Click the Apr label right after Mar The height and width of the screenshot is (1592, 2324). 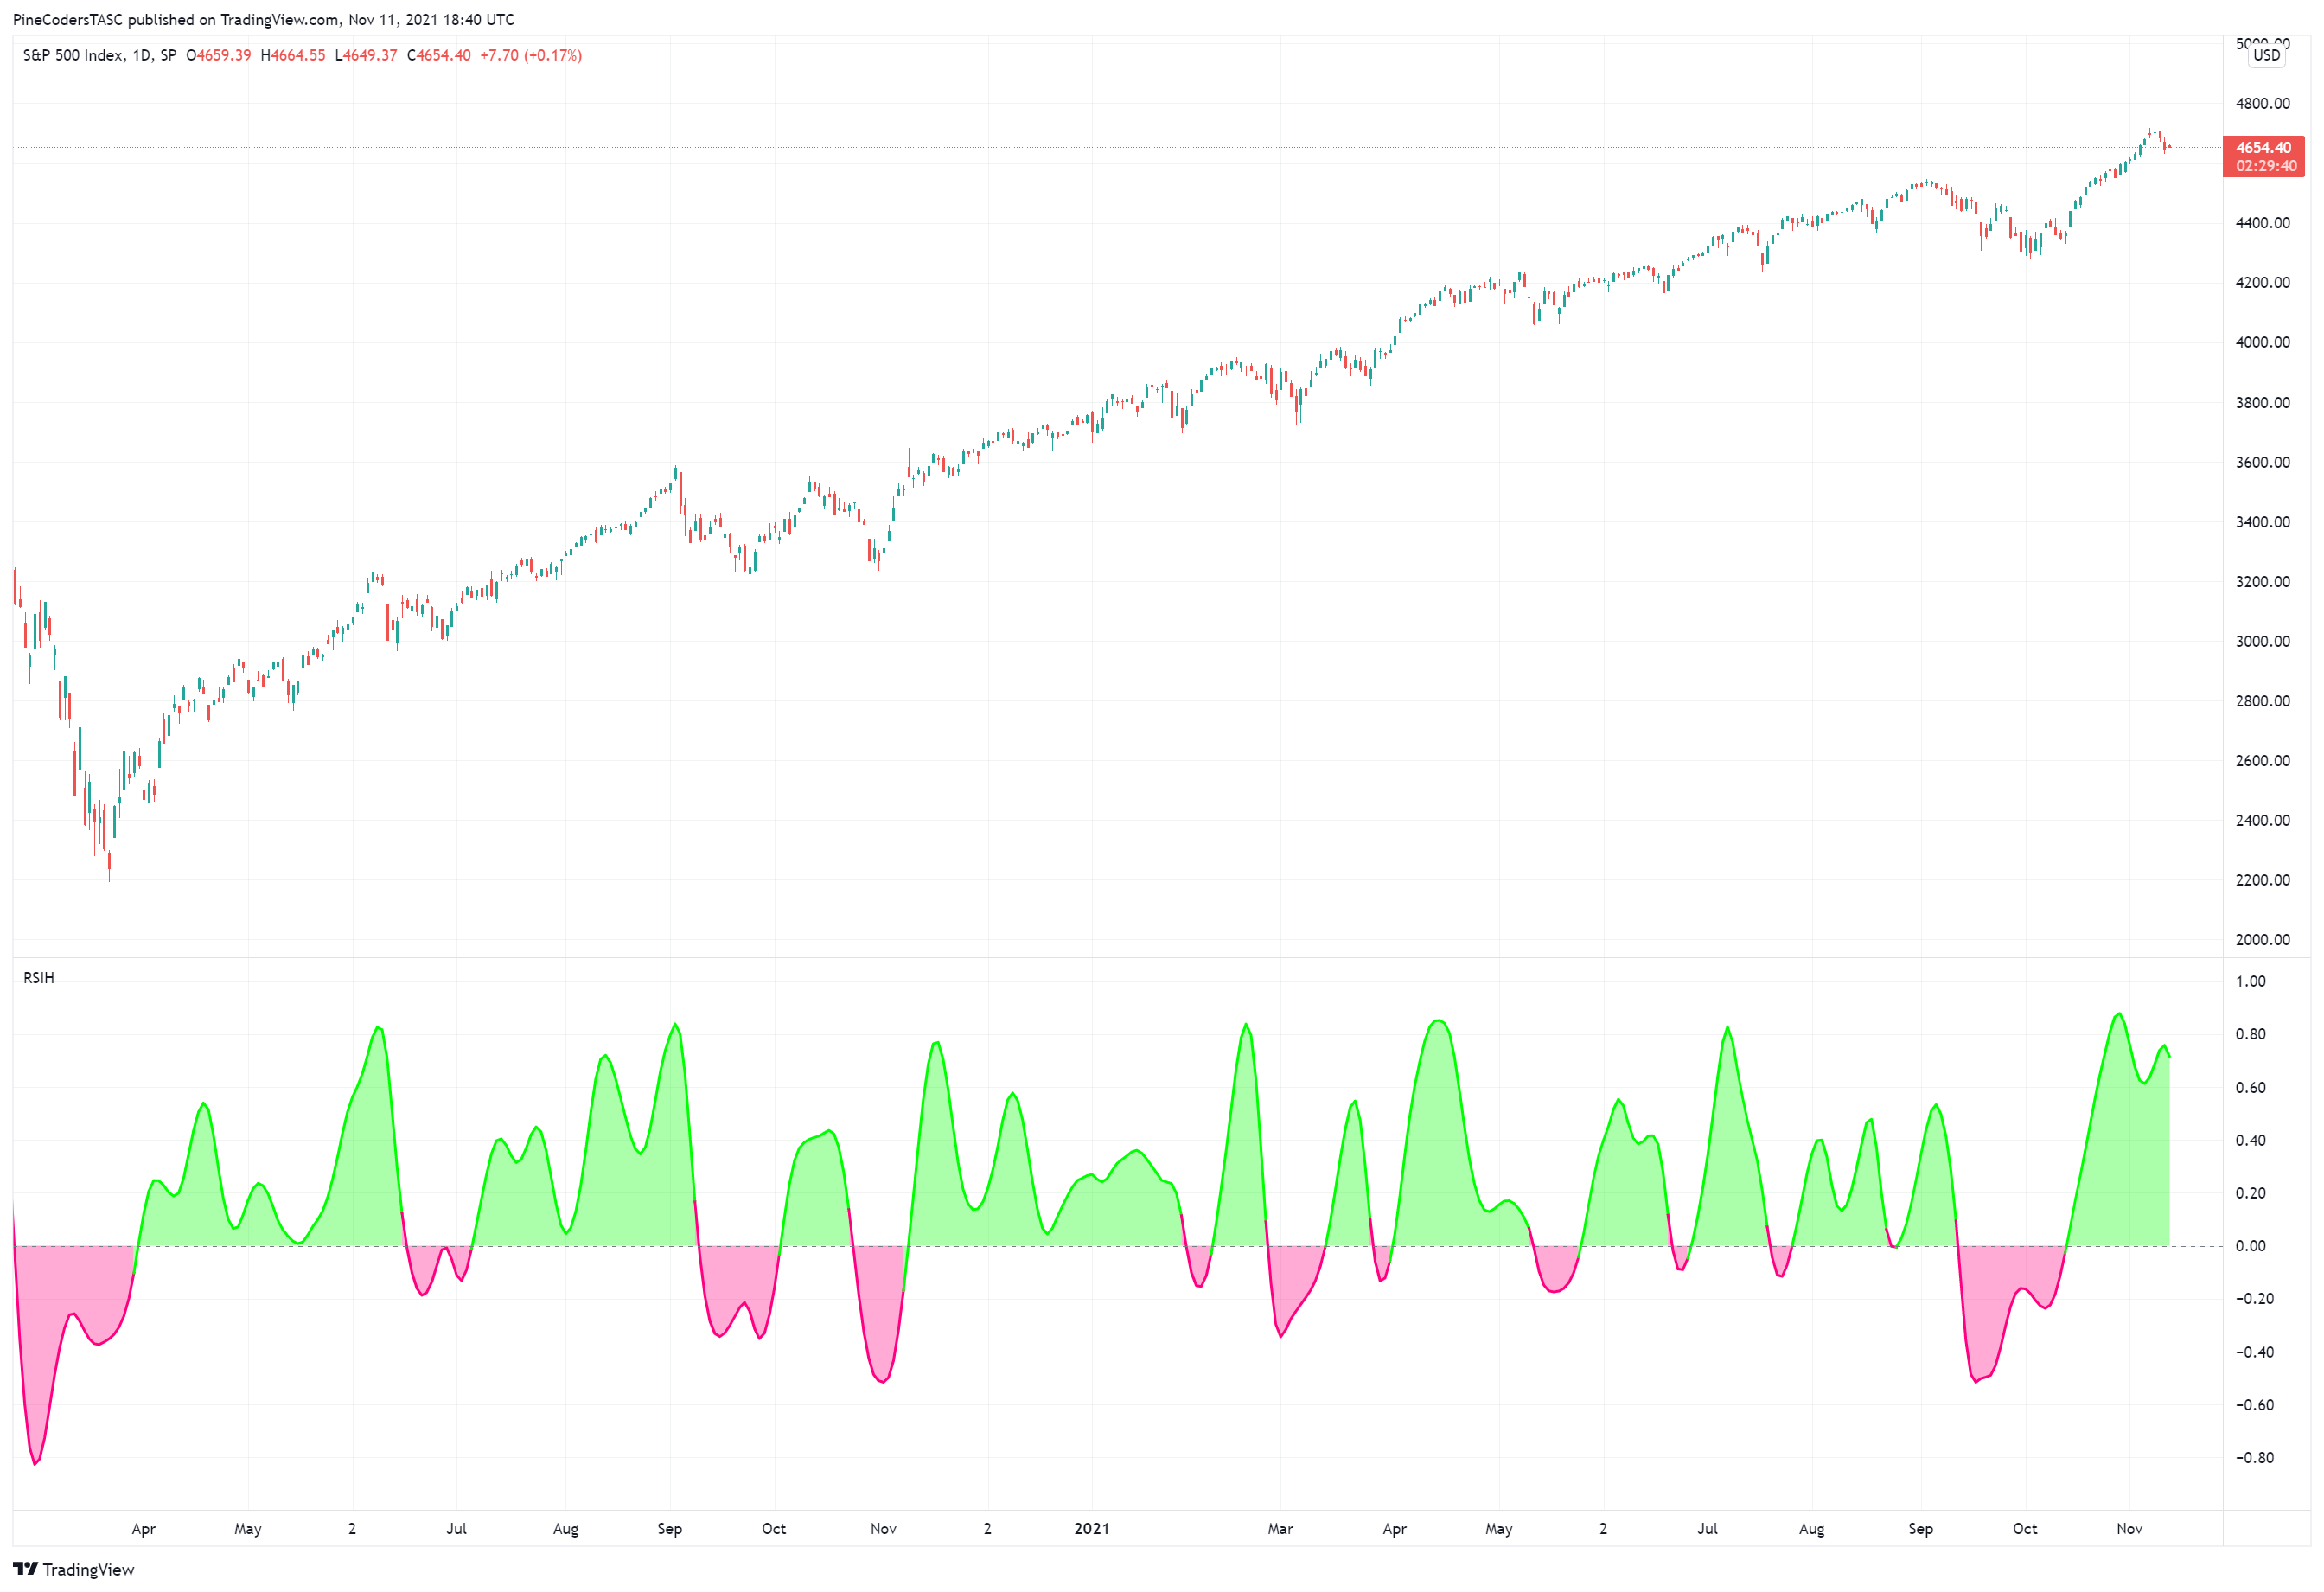tap(1395, 1528)
